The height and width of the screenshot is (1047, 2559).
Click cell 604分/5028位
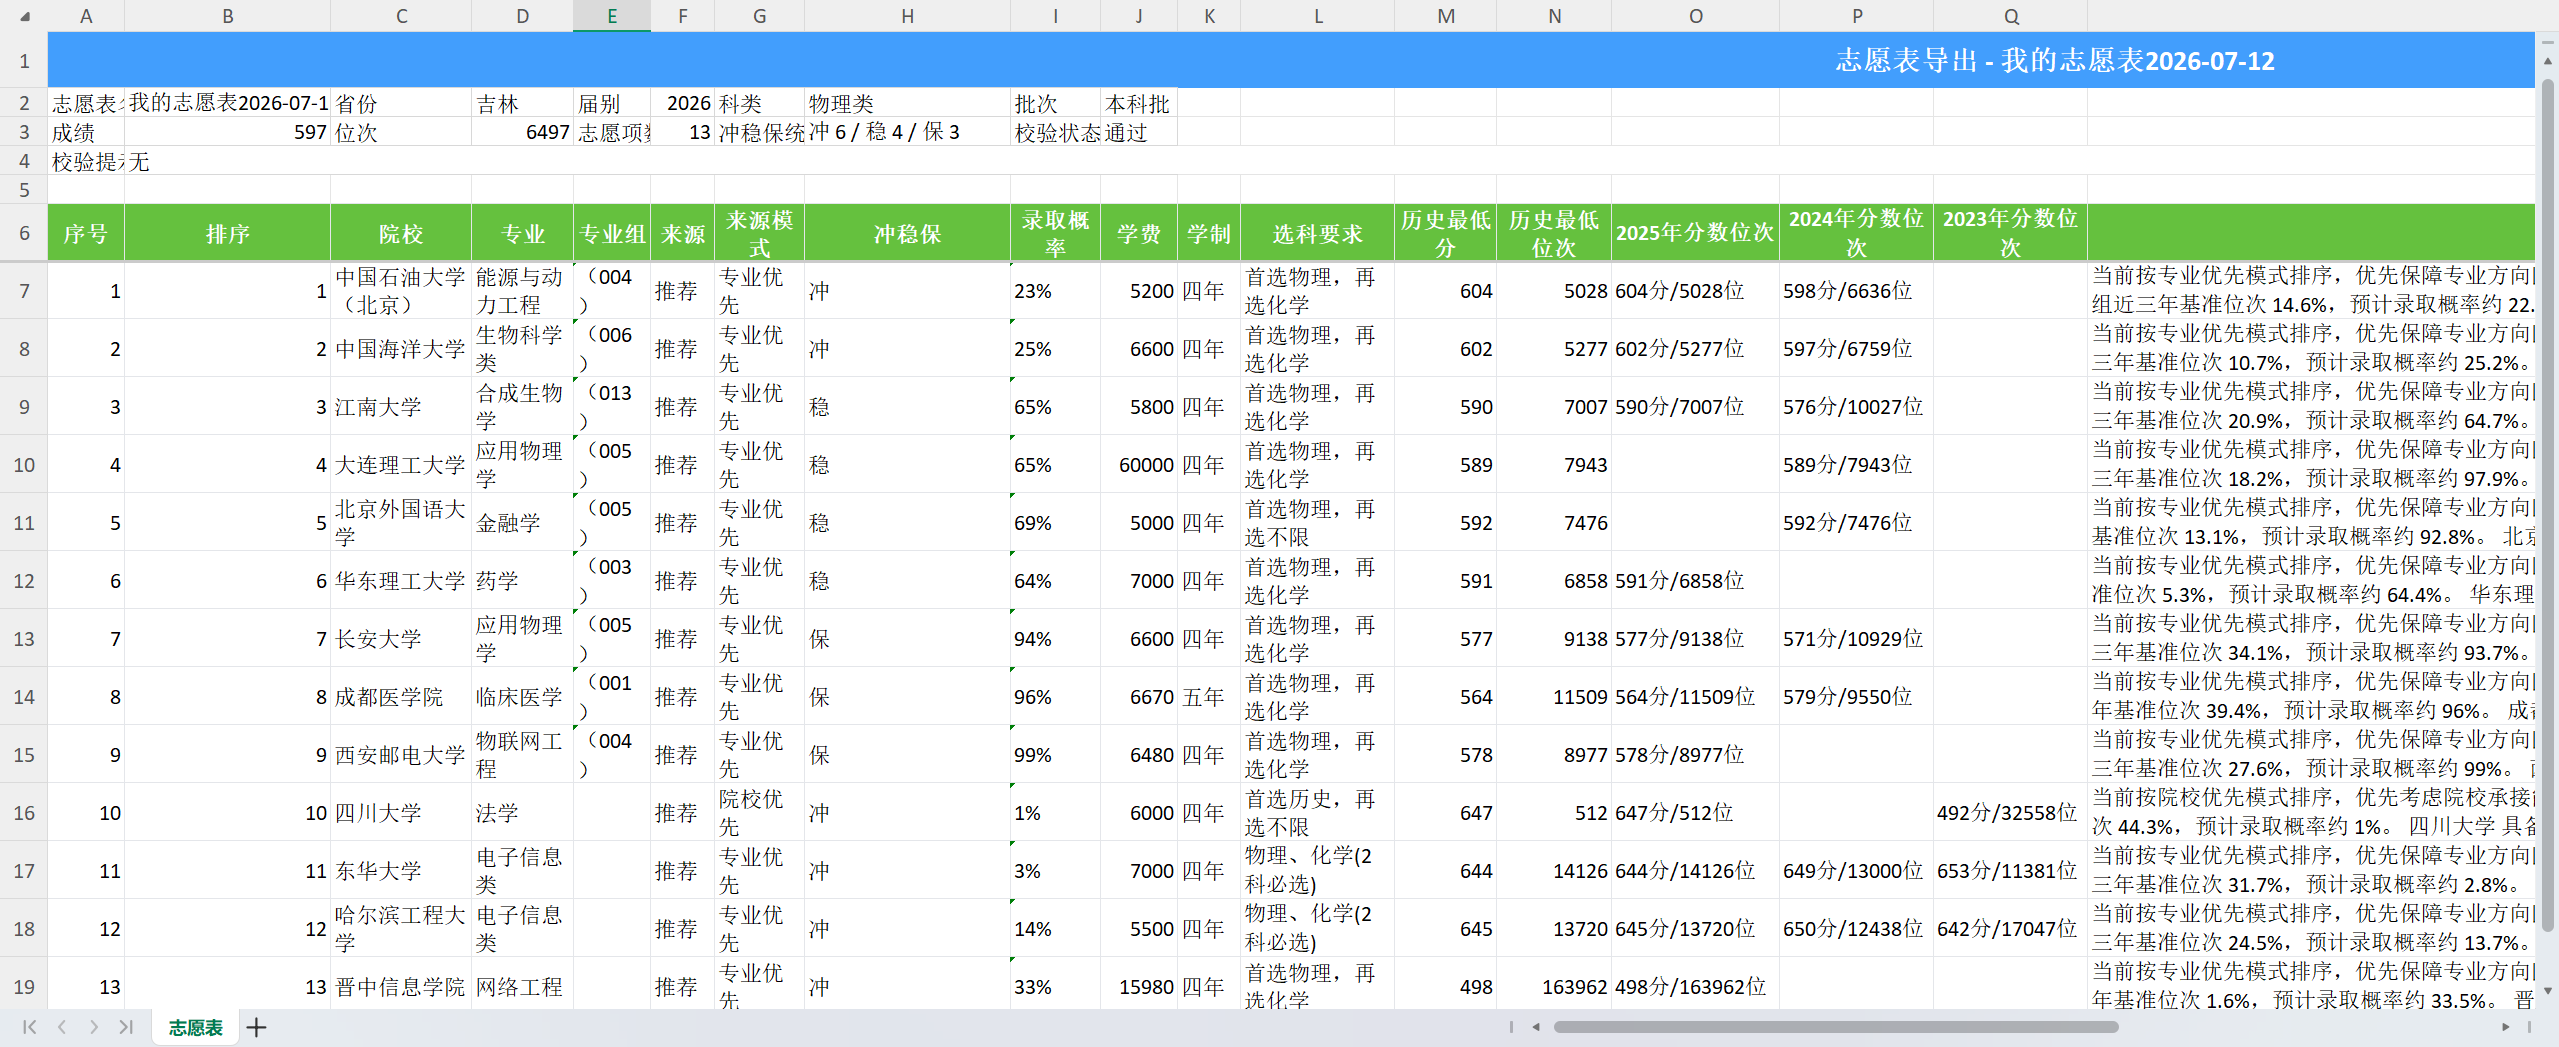coord(1696,291)
